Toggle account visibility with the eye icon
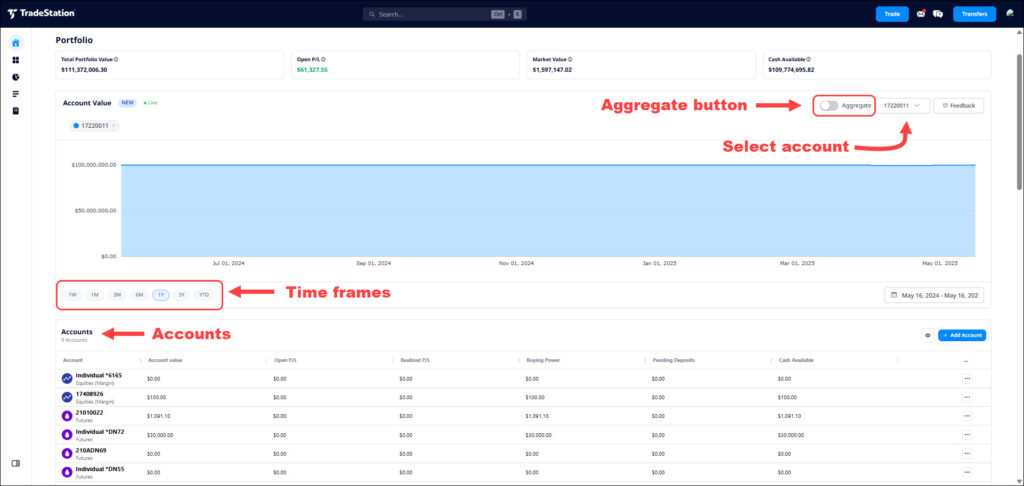 point(927,335)
